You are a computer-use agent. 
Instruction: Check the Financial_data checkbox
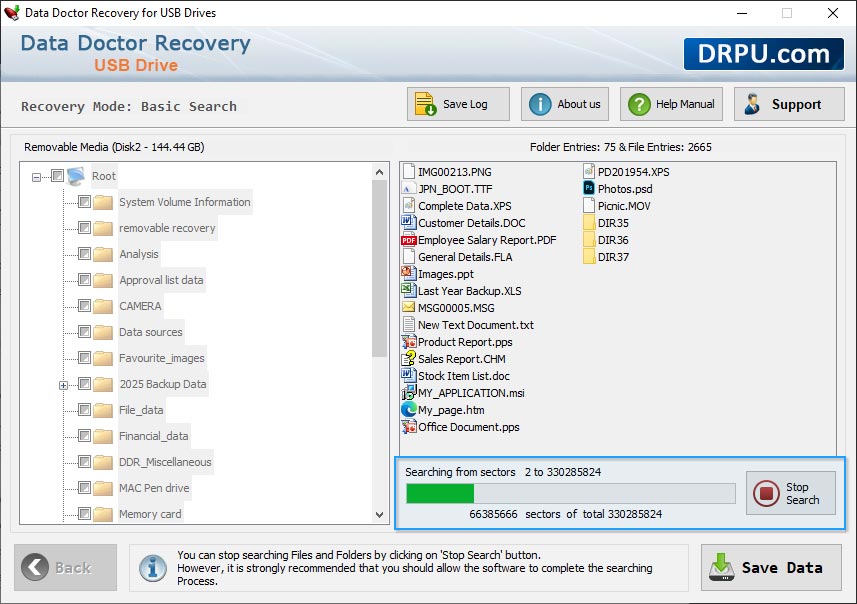[x=84, y=436]
